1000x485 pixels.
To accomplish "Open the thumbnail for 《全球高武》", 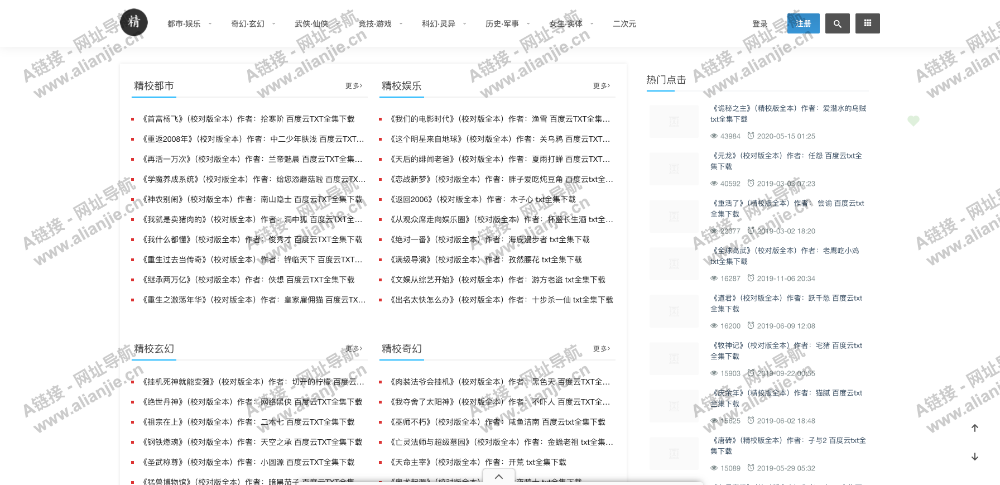I will tap(674, 264).
